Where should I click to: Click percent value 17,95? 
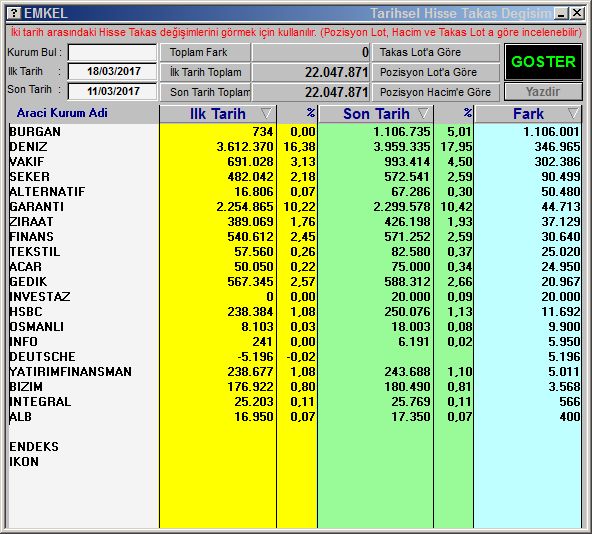[x=456, y=147]
